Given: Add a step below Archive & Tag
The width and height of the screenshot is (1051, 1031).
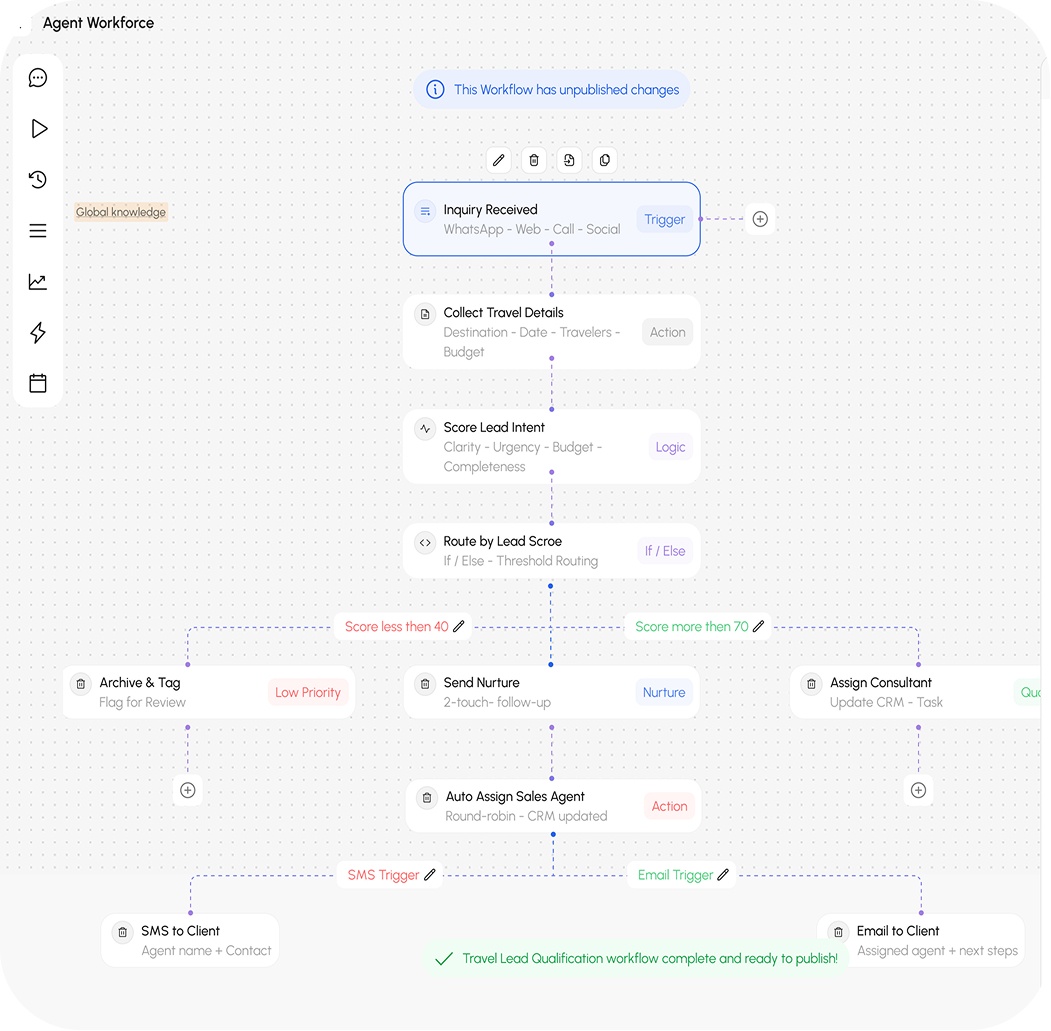Looking at the screenshot, I should [187, 790].
